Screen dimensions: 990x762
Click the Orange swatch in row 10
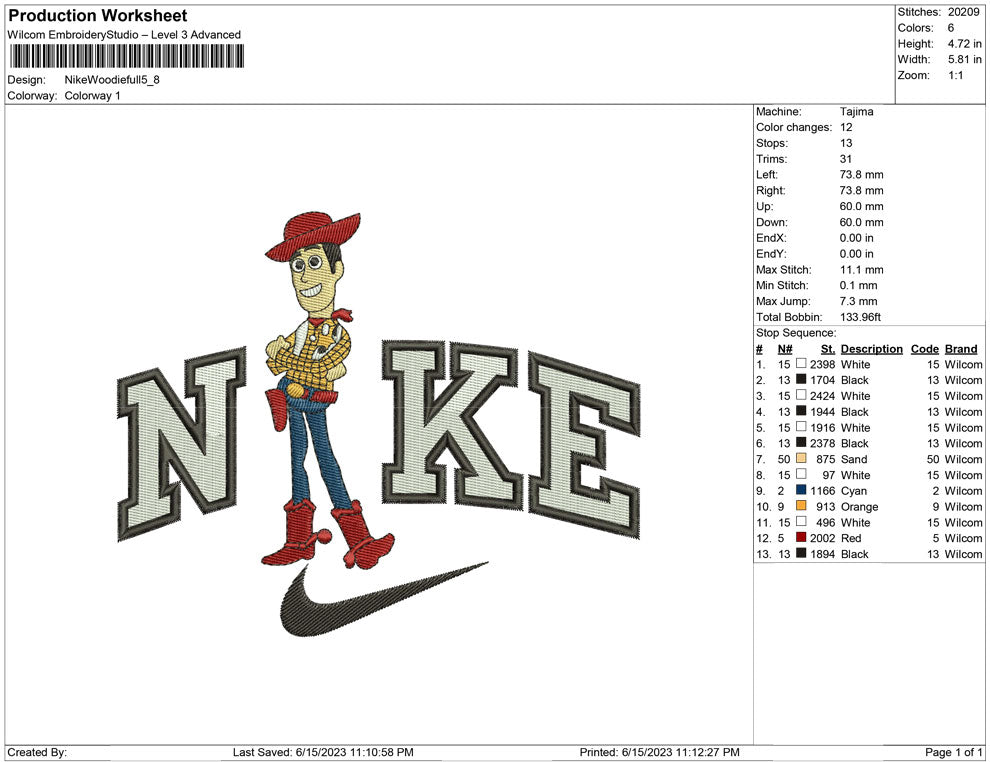click(x=801, y=506)
